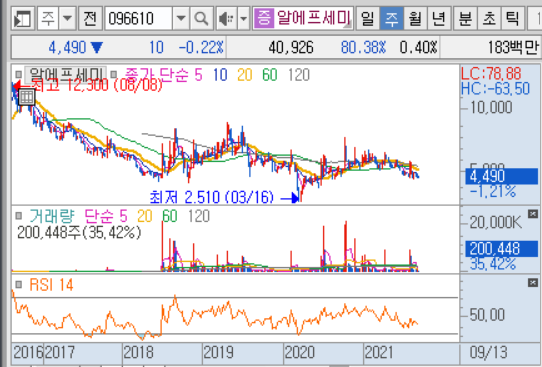
Task: Click the LC:78.88 indicator
Action: pos(492,74)
